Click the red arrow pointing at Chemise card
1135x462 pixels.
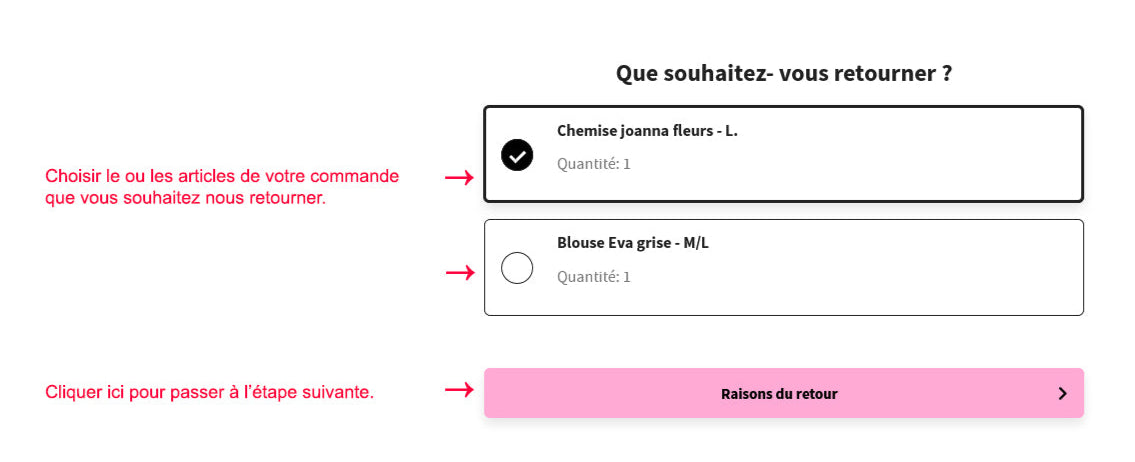460,177
